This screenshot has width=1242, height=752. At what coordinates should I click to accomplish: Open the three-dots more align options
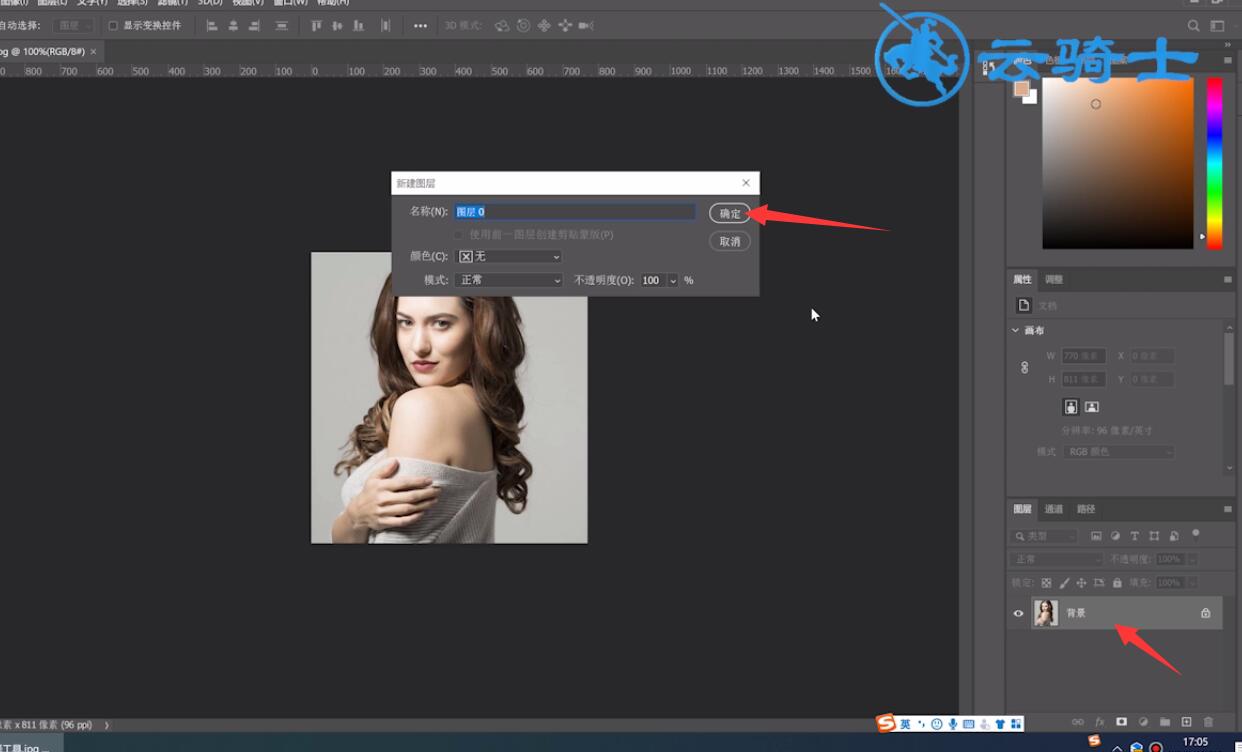pyautogui.click(x=420, y=25)
